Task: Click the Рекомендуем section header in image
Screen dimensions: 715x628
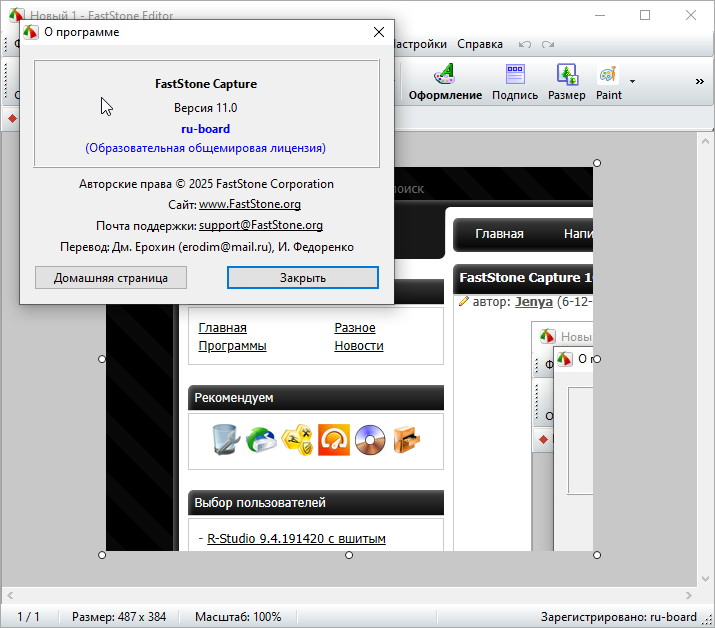Action: pos(316,398)
